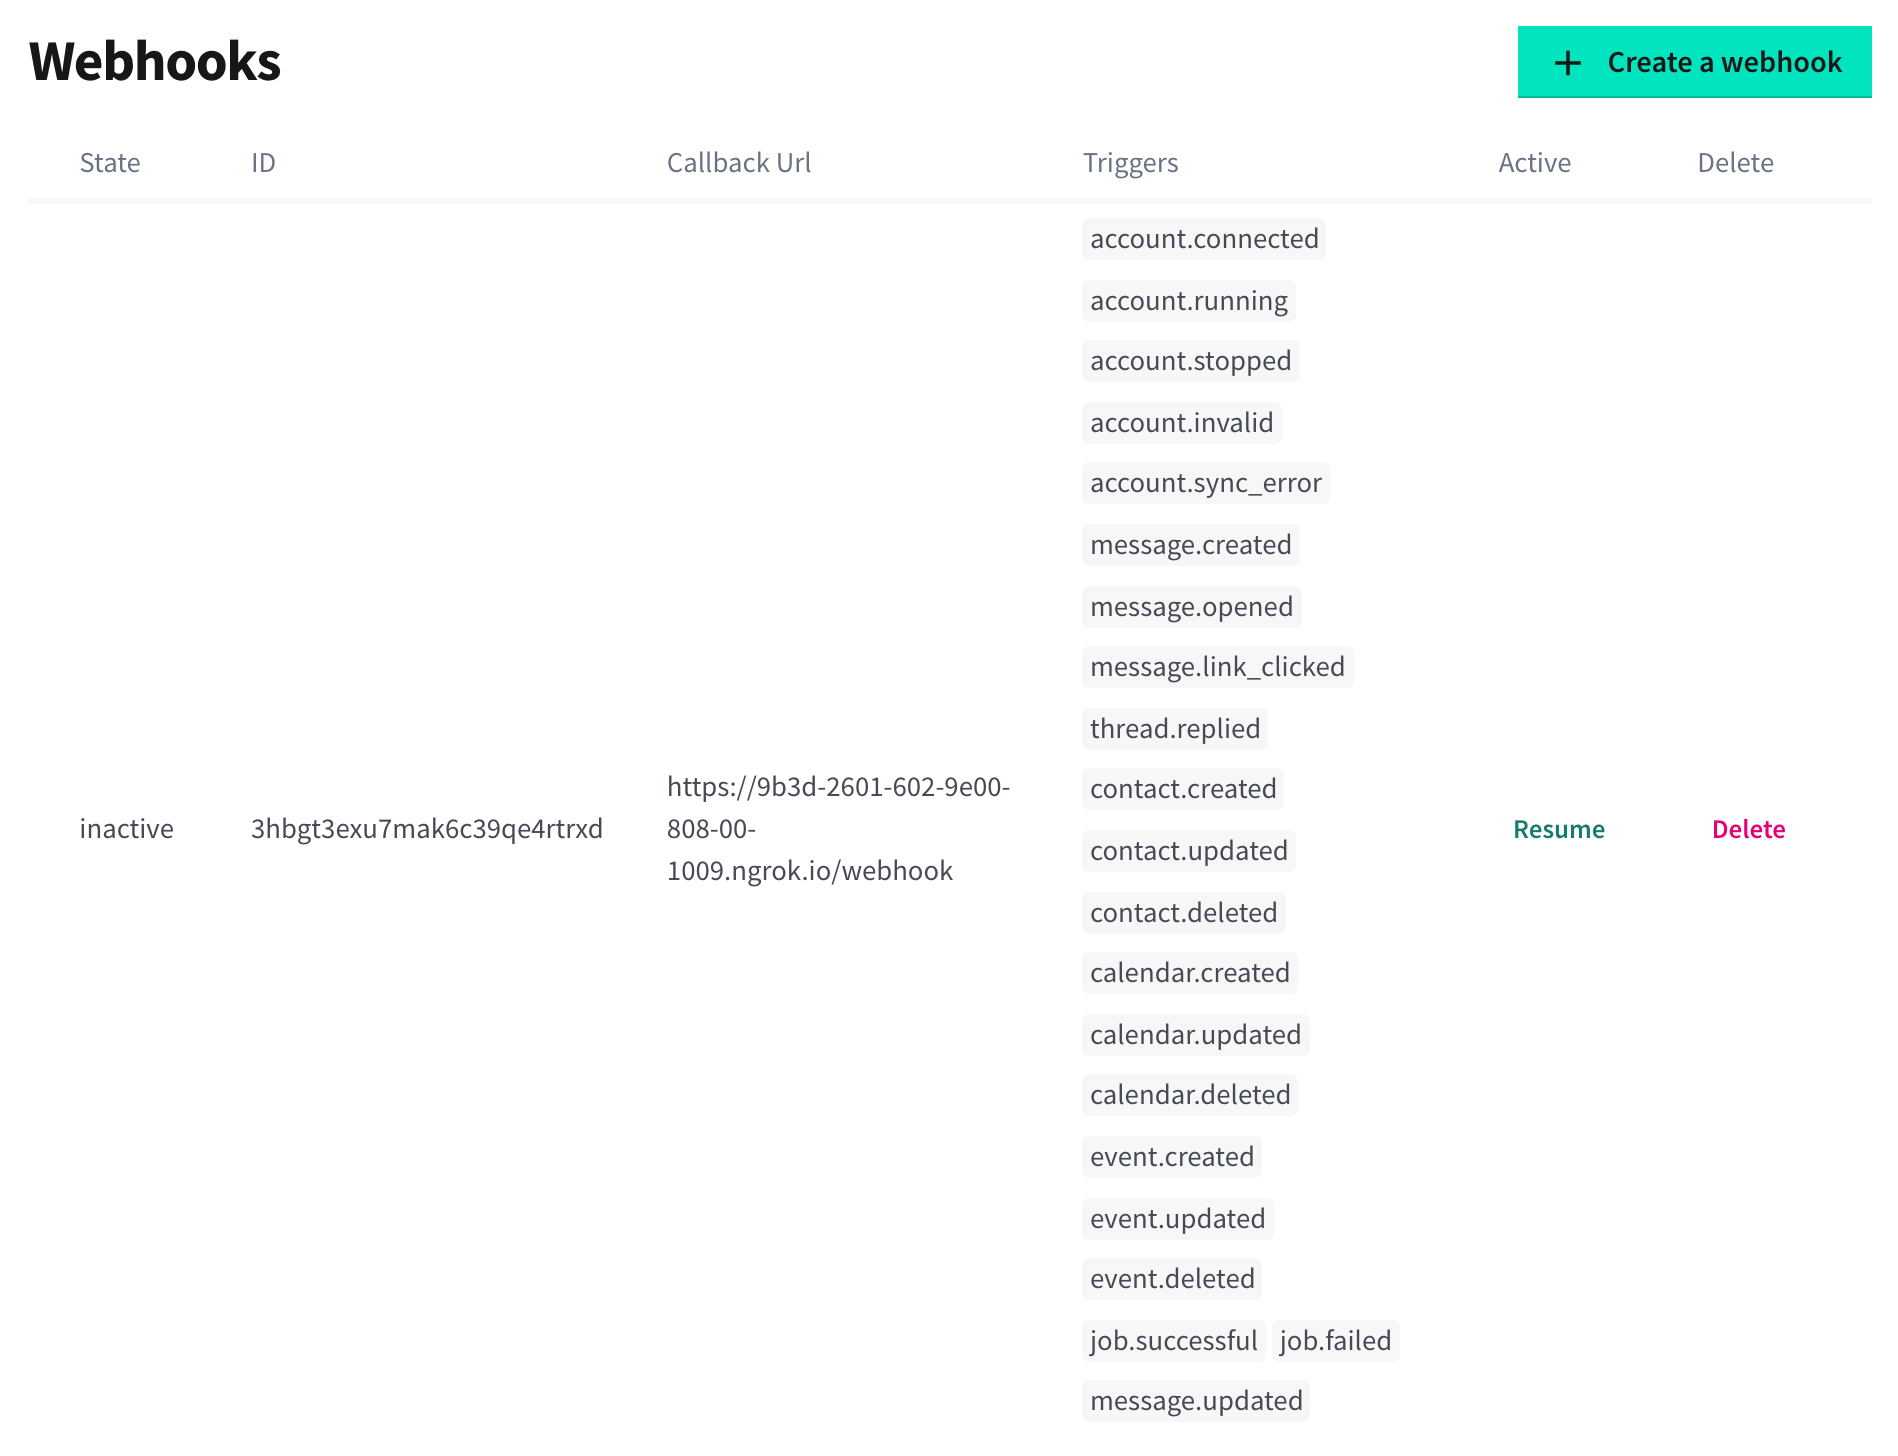Select the account.connected trigger tag
The height and width of the screenshot is (1456, 1898).
[x=1203, y=239]
